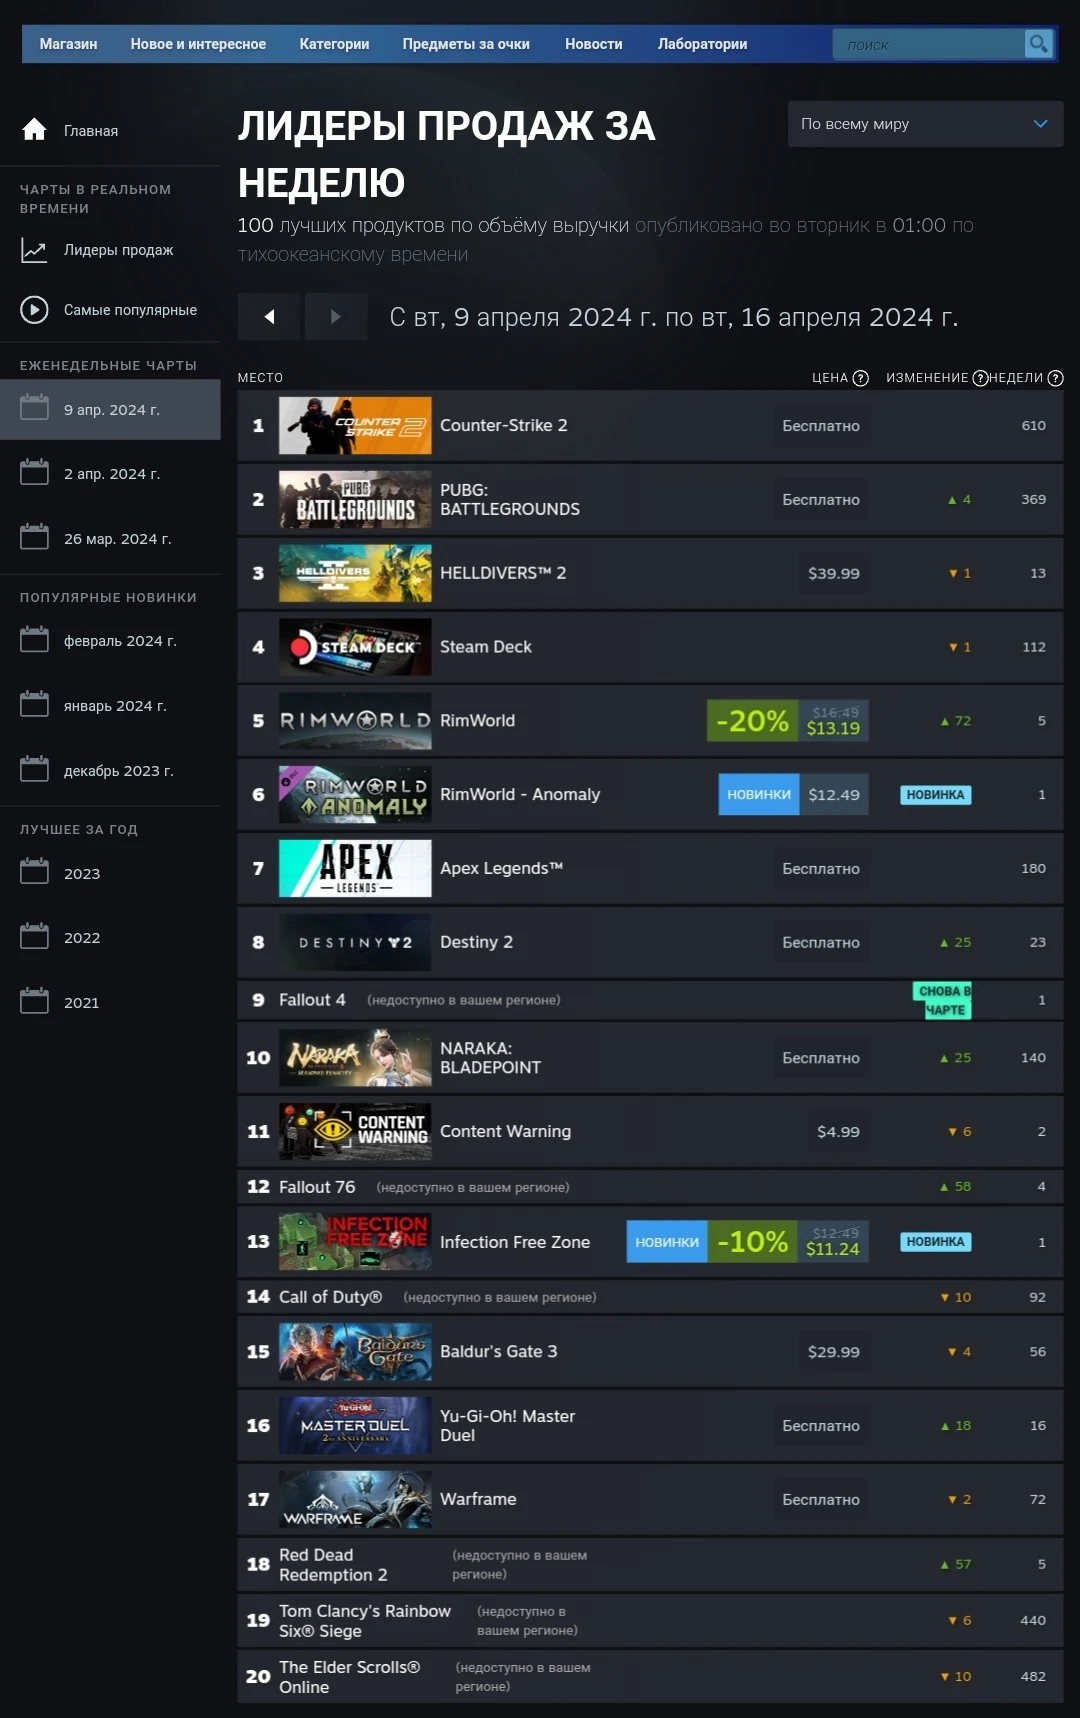
Task: Open the Новое и интересное menu
Action: point(198,44)
